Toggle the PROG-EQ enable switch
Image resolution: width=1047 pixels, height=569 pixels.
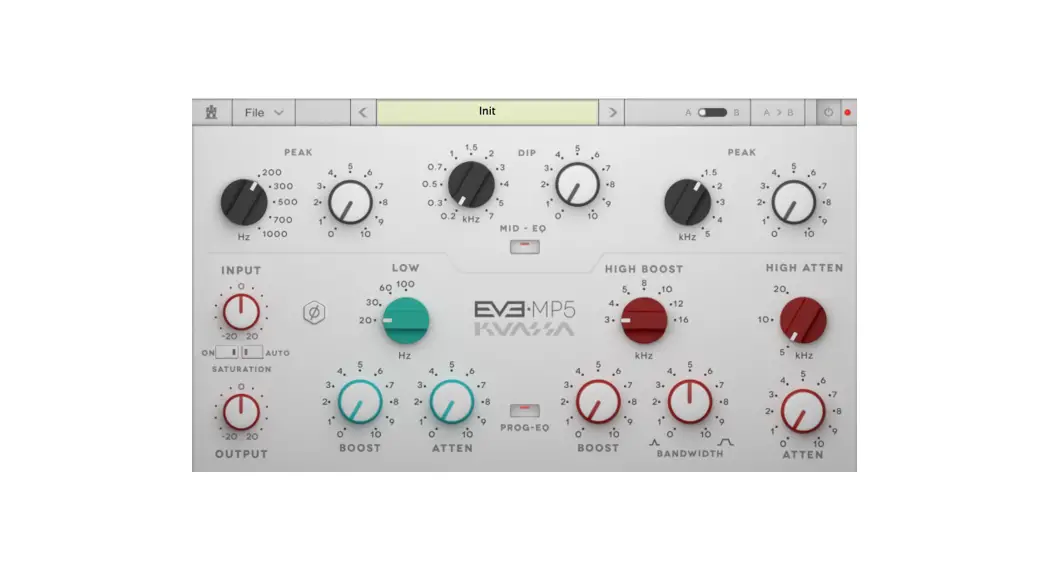525,410
